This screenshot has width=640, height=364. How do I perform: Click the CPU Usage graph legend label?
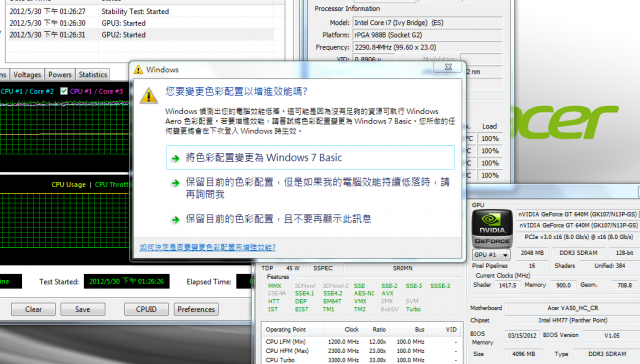tap(68, 184)
